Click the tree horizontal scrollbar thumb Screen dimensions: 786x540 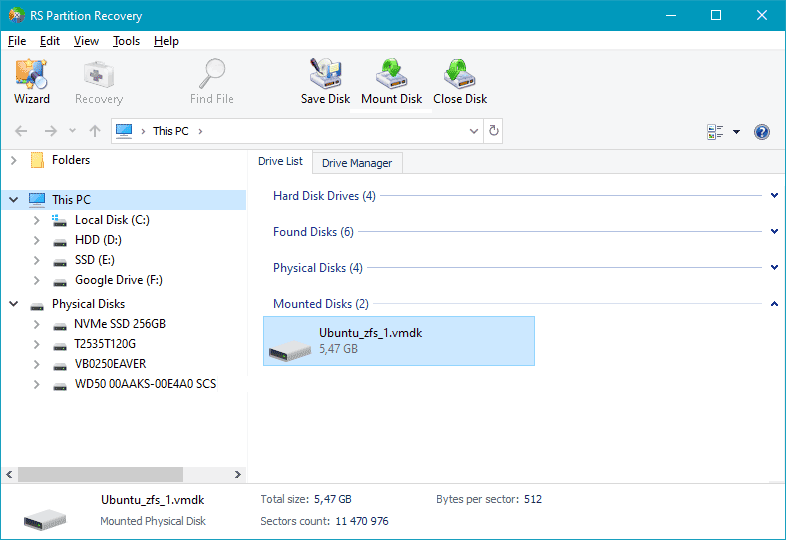point(100,474)
